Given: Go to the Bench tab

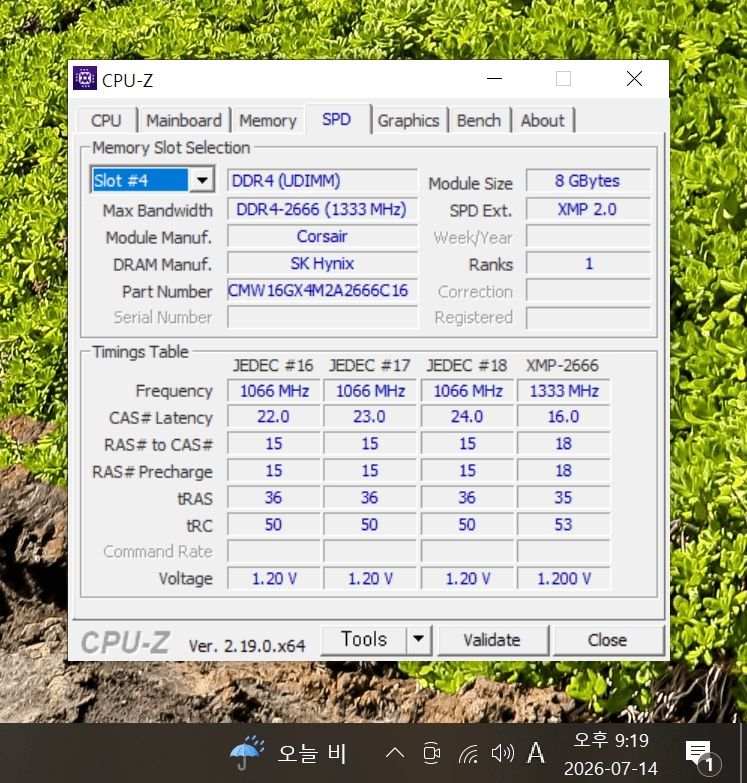Looking at the screenshot, I should 479,120.
